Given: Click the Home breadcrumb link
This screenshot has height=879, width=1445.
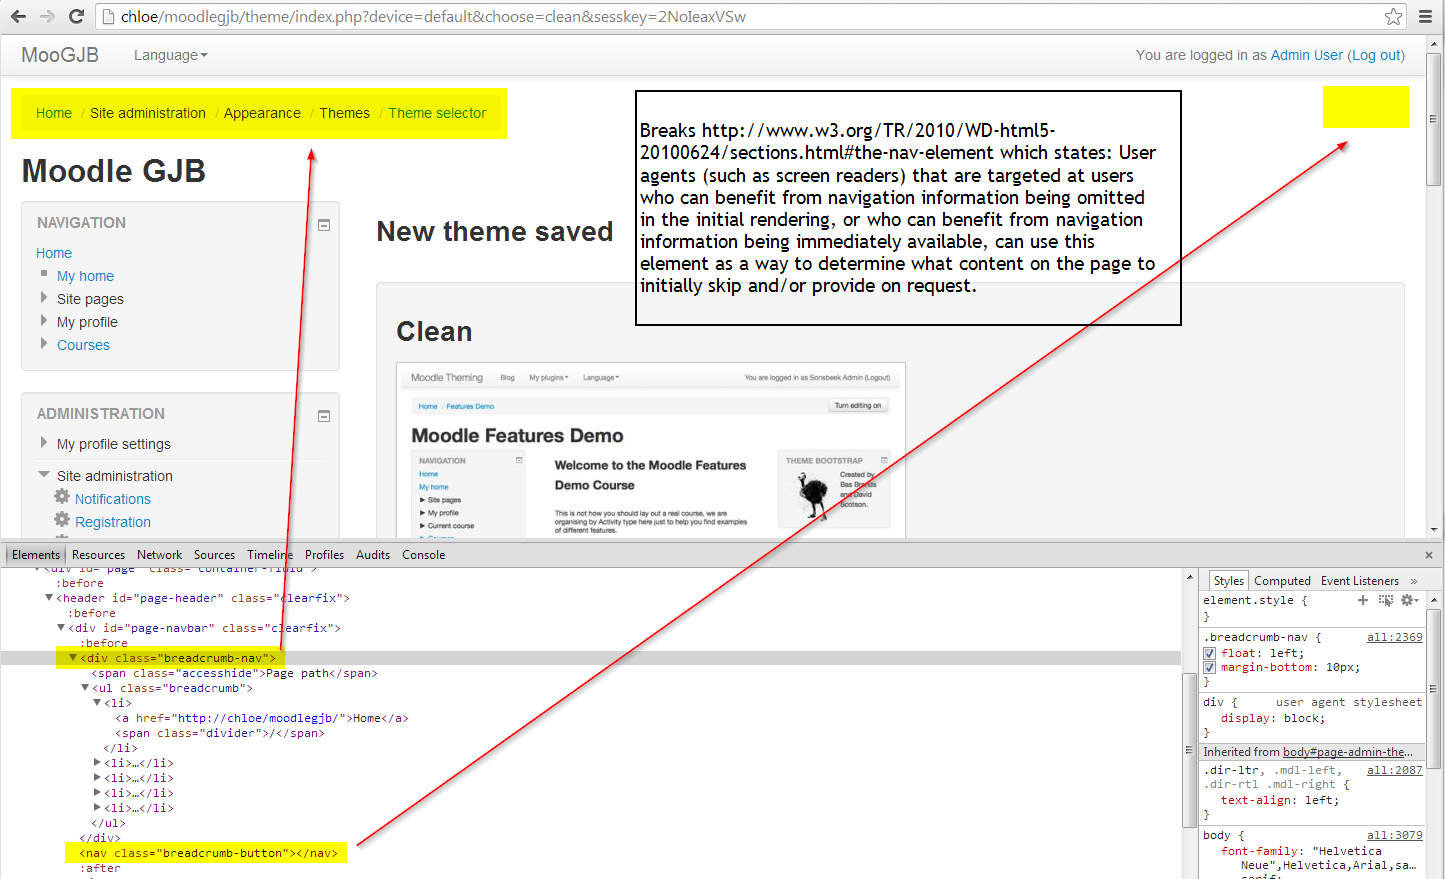Looking at the screenshot, I should pyautogui.click(x=54, y=113).
